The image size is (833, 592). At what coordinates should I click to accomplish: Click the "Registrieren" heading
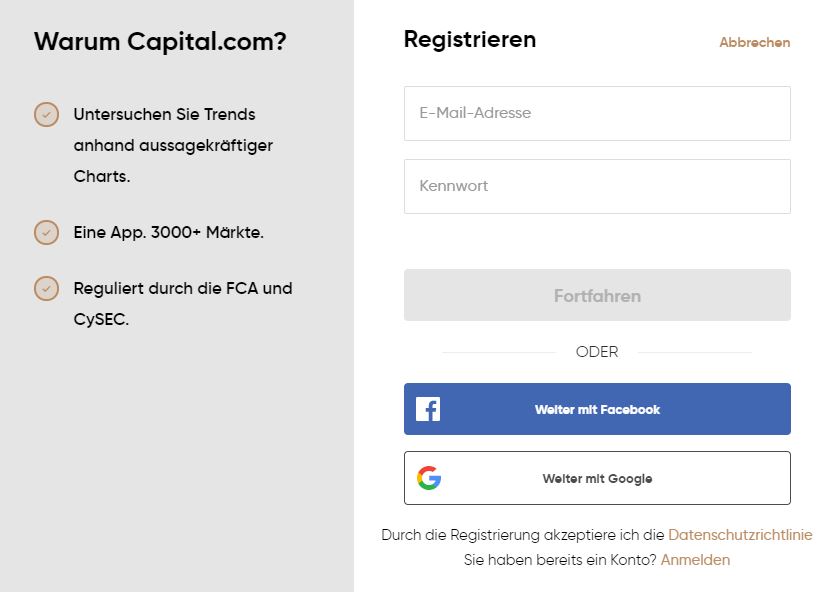pyautogui.click(x=469, y=39)
